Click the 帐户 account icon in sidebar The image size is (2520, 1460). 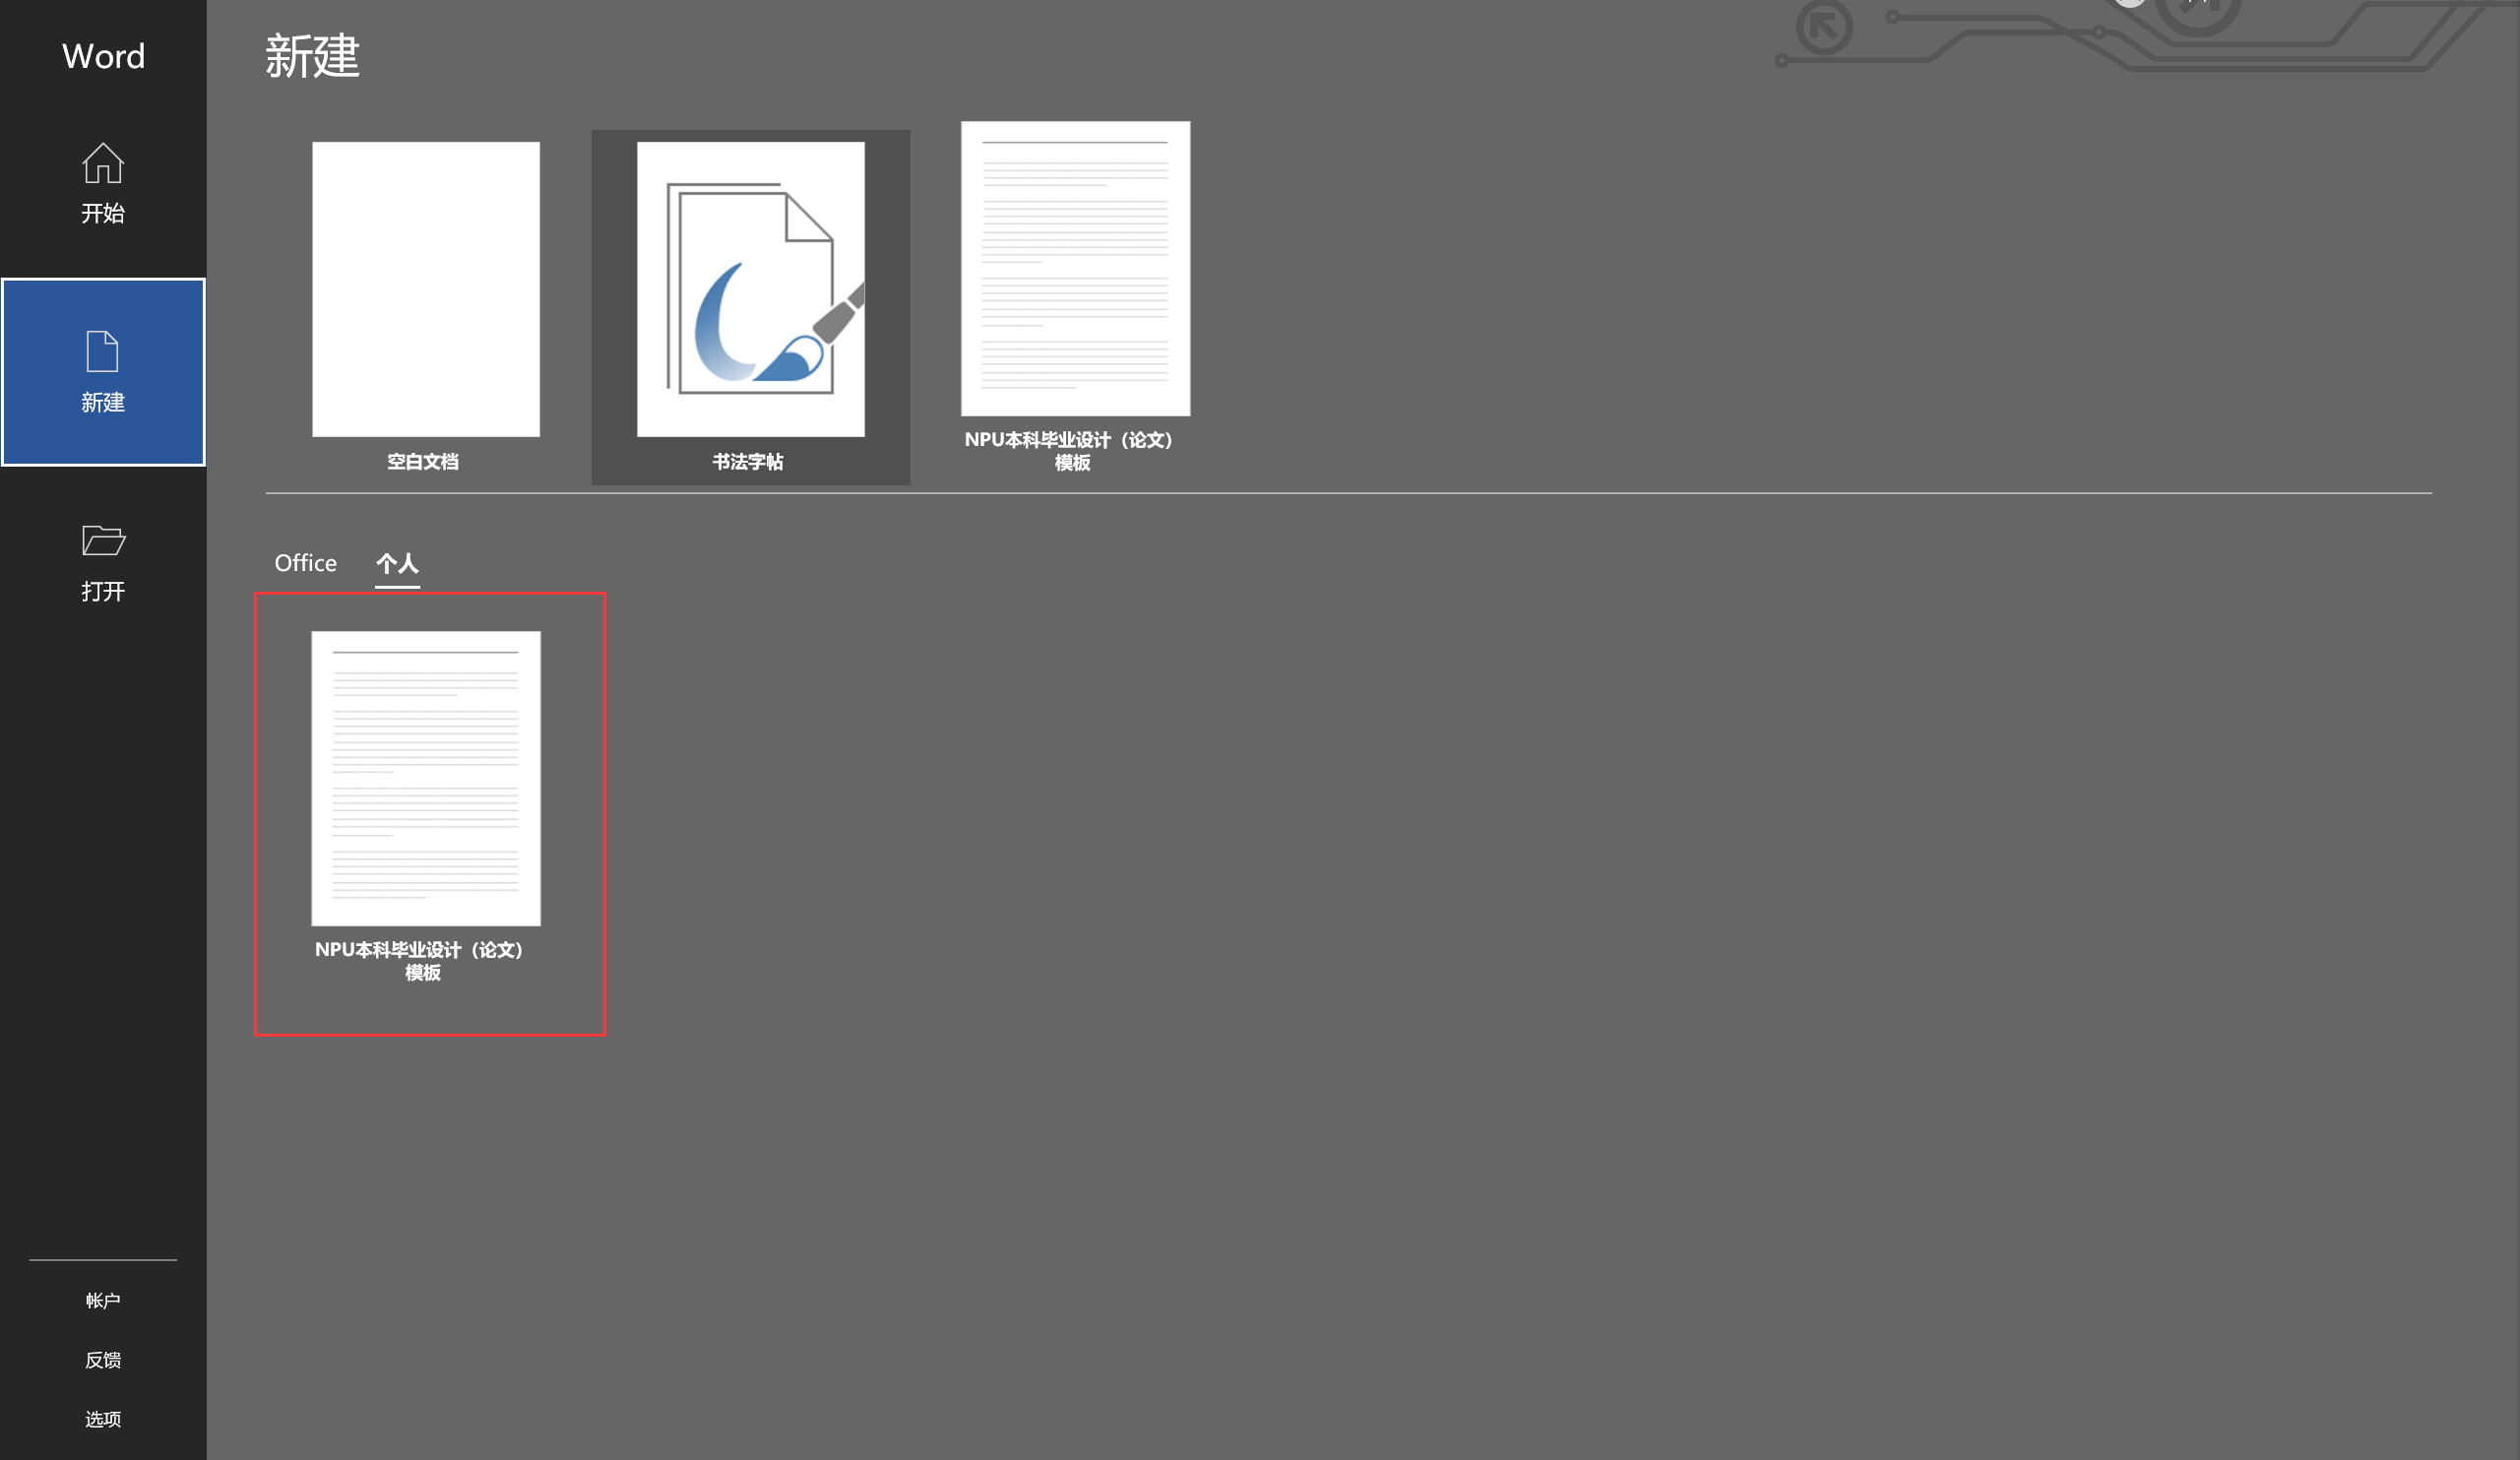(102, 1301)
